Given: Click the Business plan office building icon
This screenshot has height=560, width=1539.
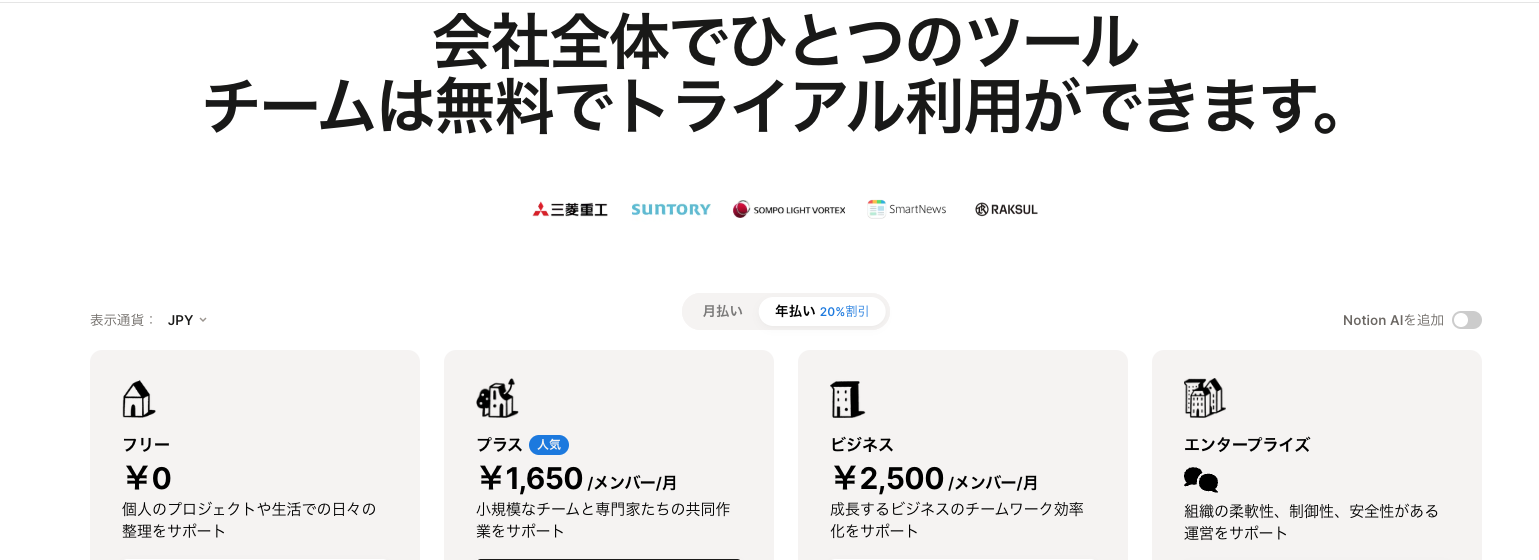Looking at the screenshot, I should click(x=846, y=398).
